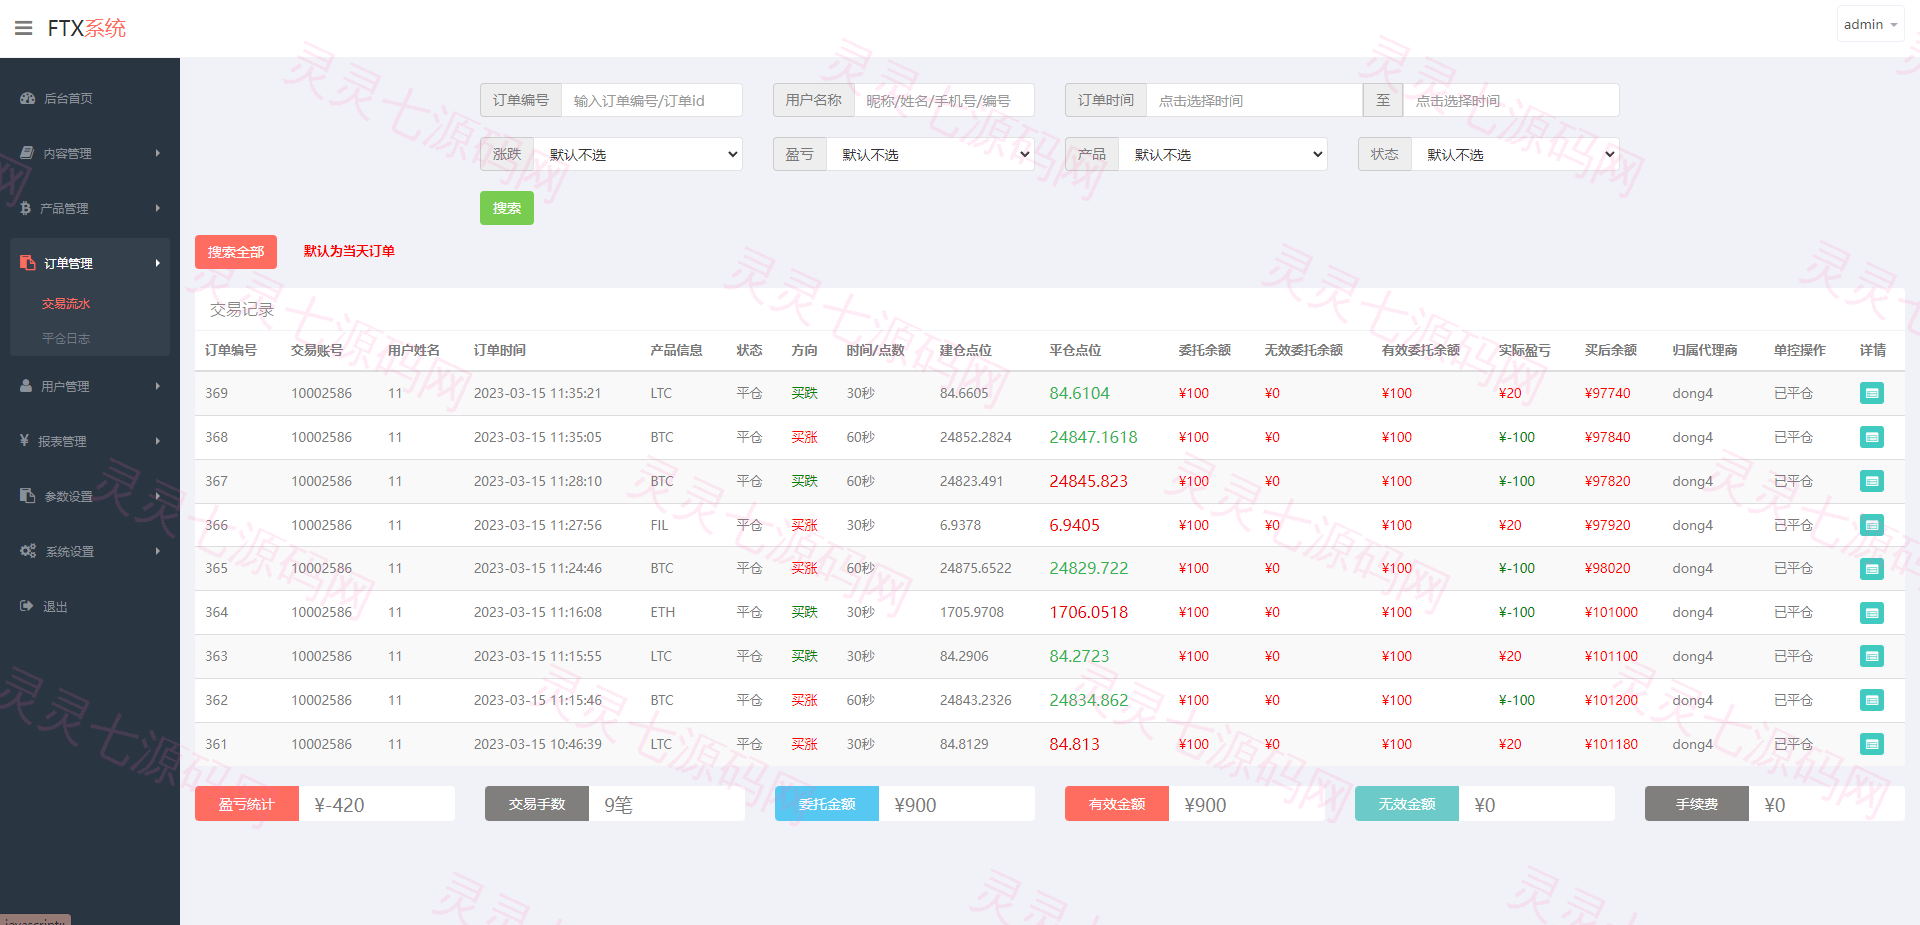Open the 状态 dropdown
The height and width of the screenshot is (925, 1920).
click(1515, 154)
